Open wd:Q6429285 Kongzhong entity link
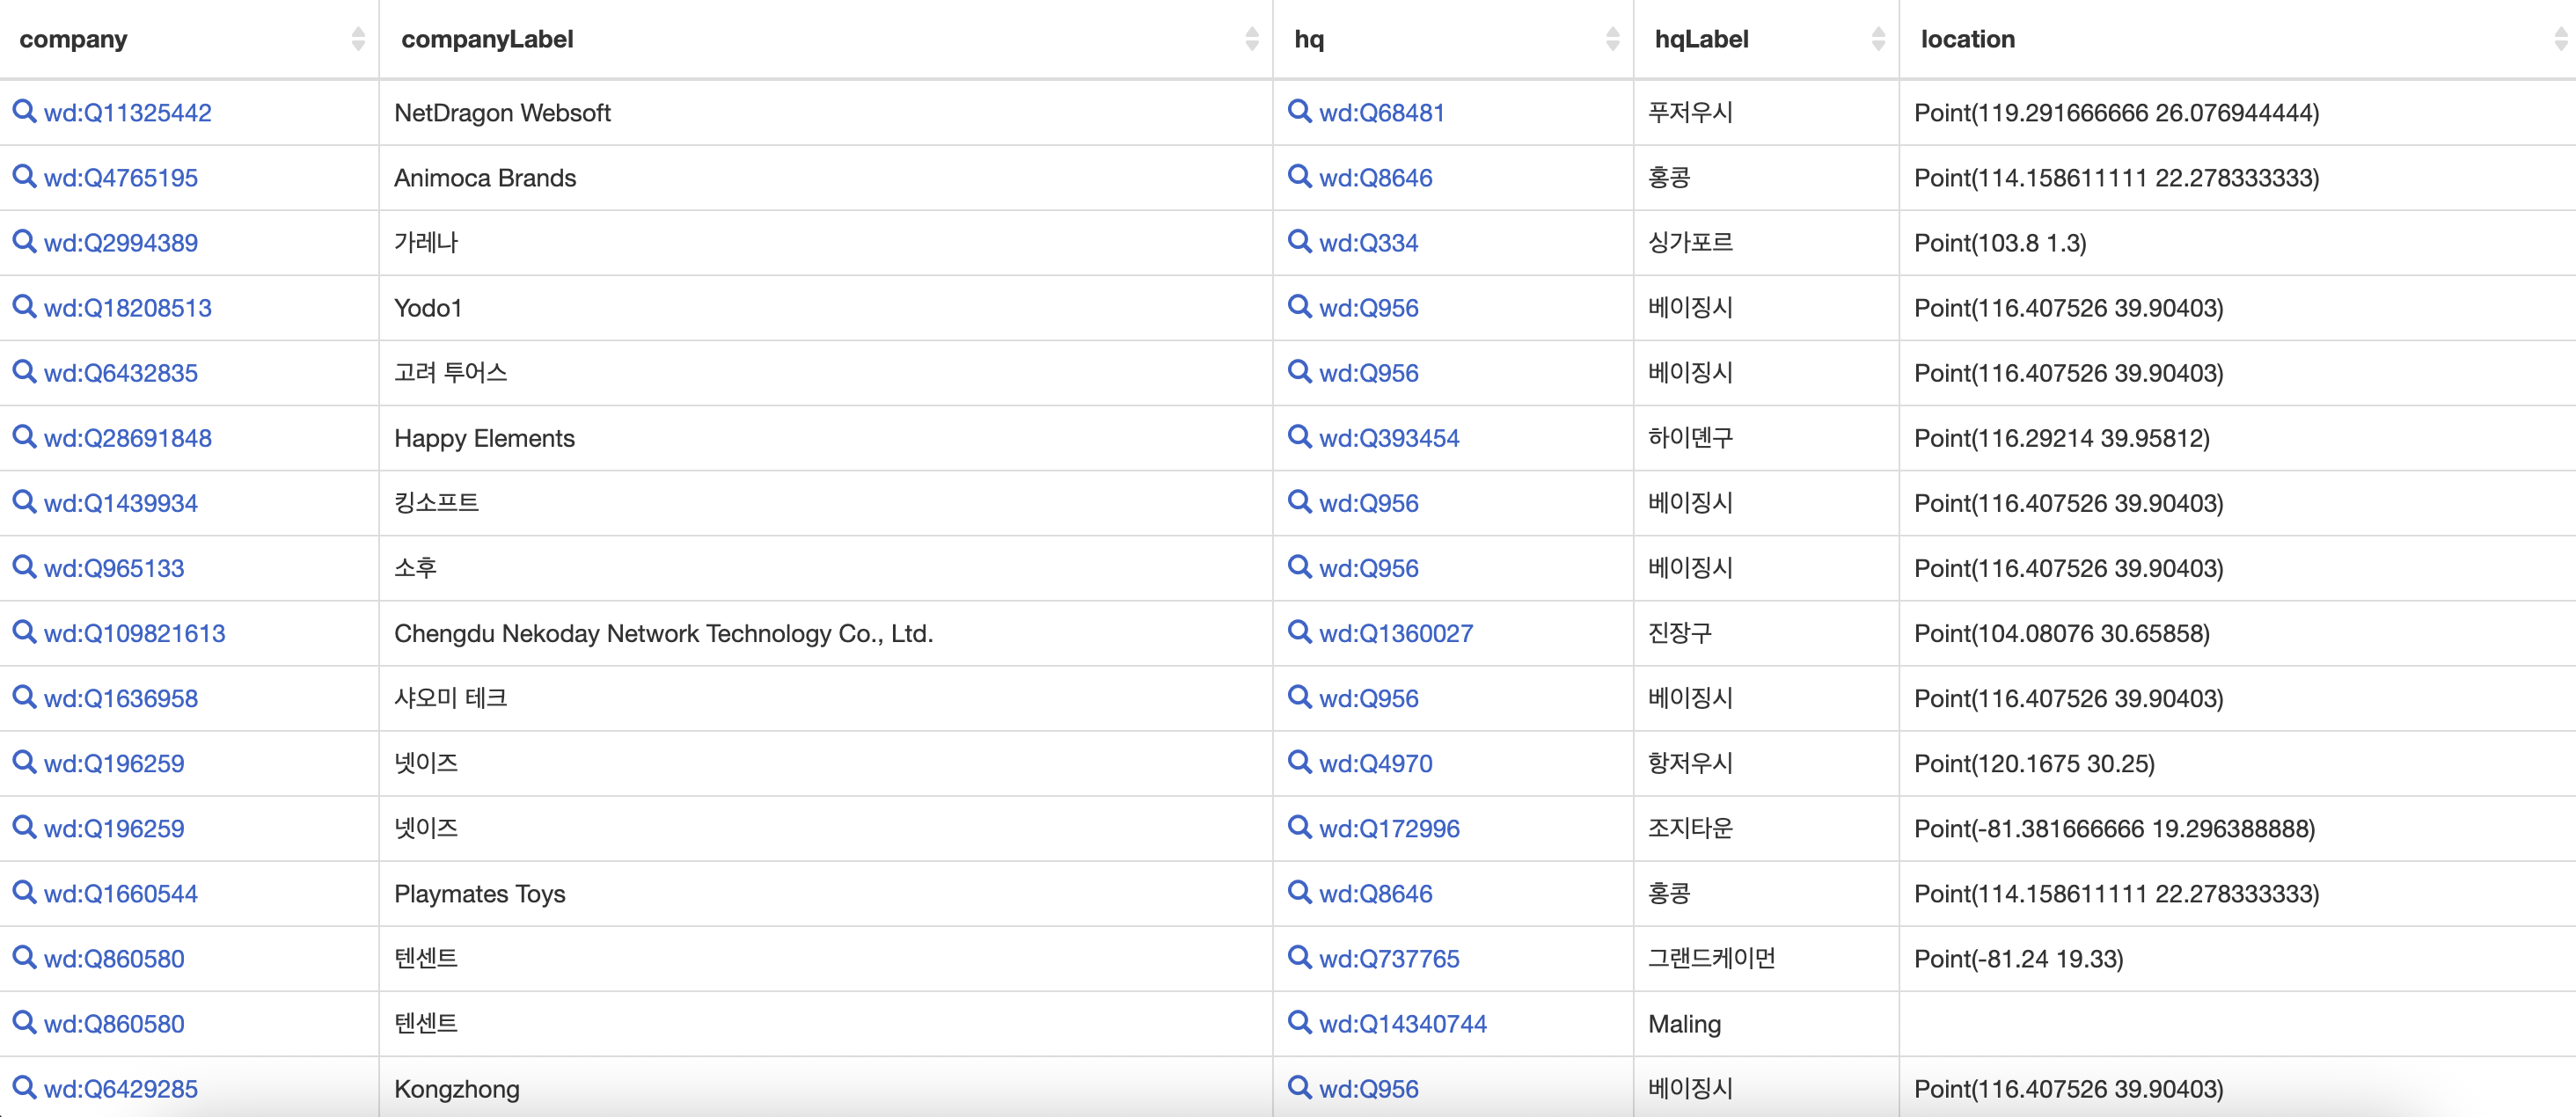Image resolution: width=2576 pixels, height=1117 pixels. [121, 1089]
